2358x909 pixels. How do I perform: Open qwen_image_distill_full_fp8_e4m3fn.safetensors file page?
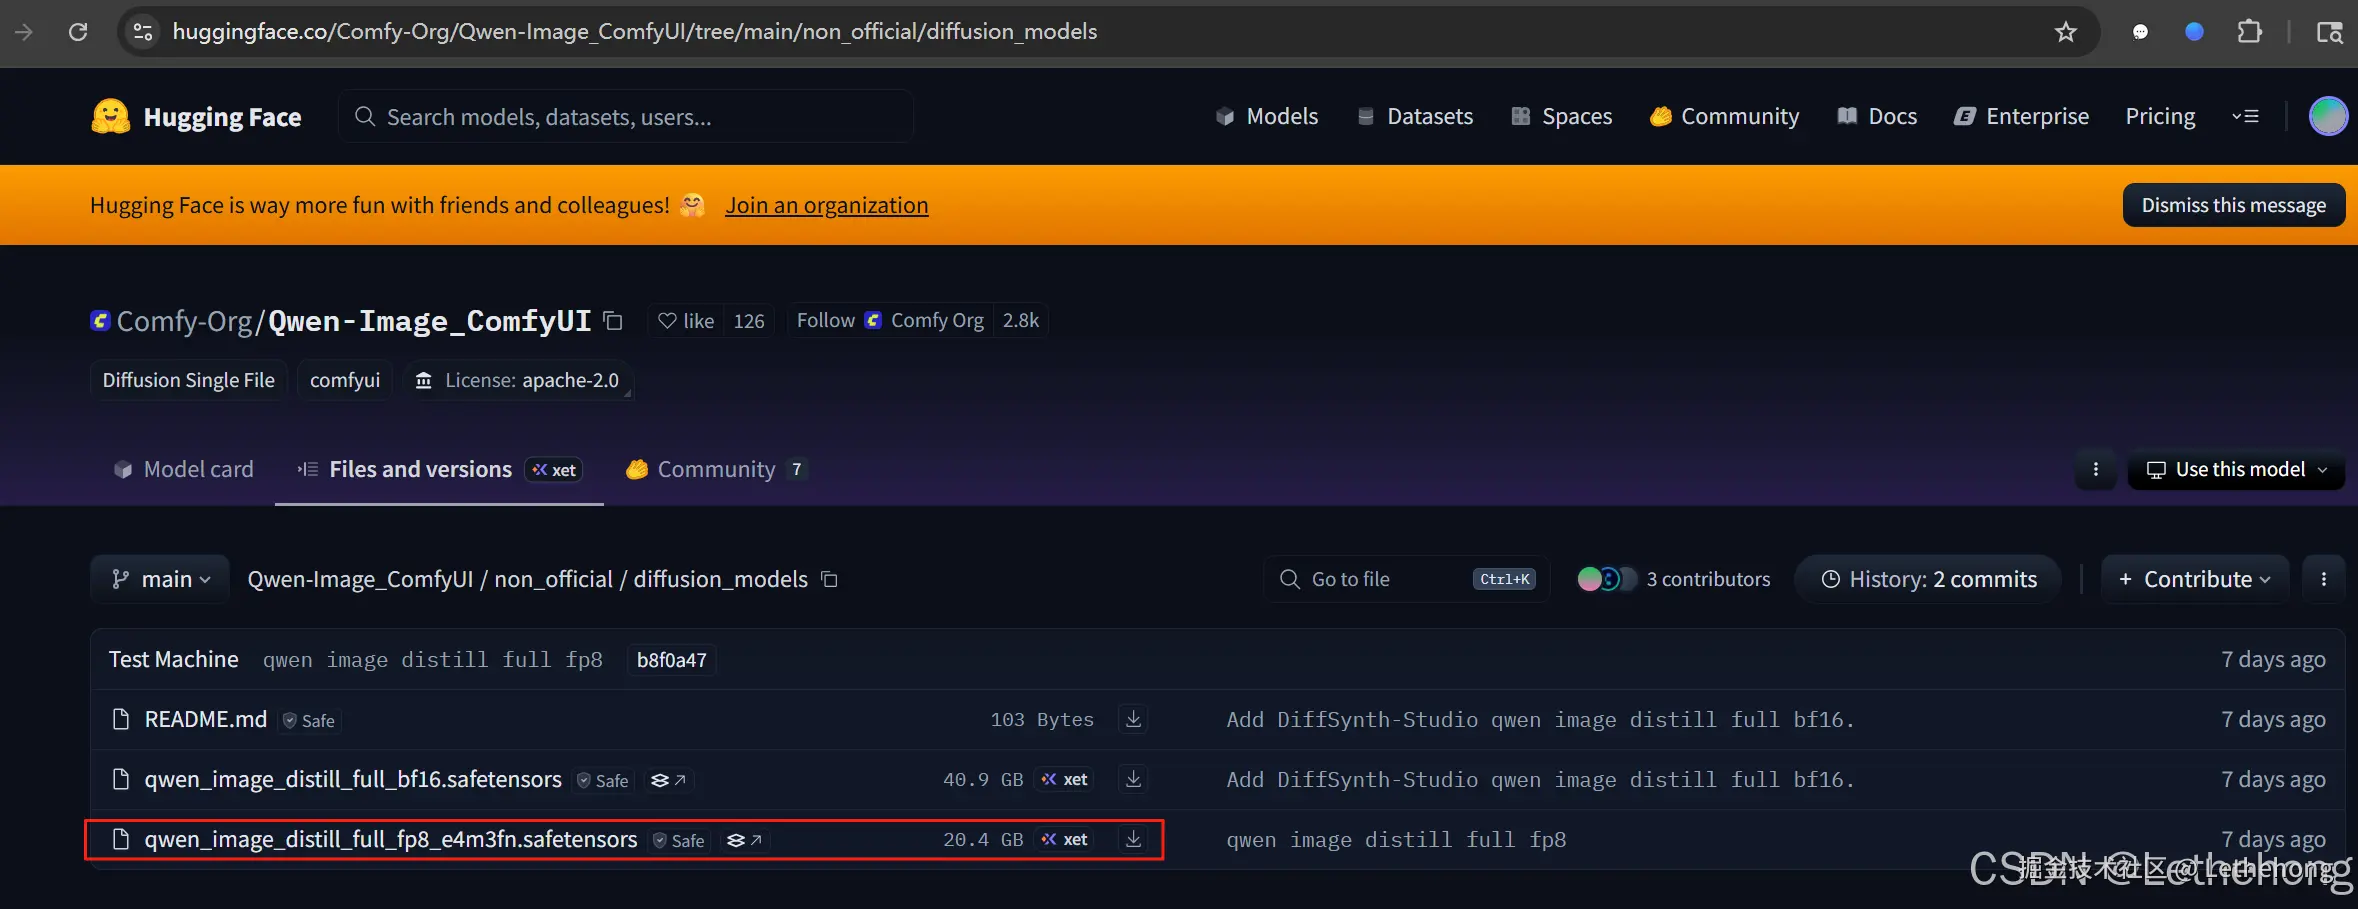(391, 839)
